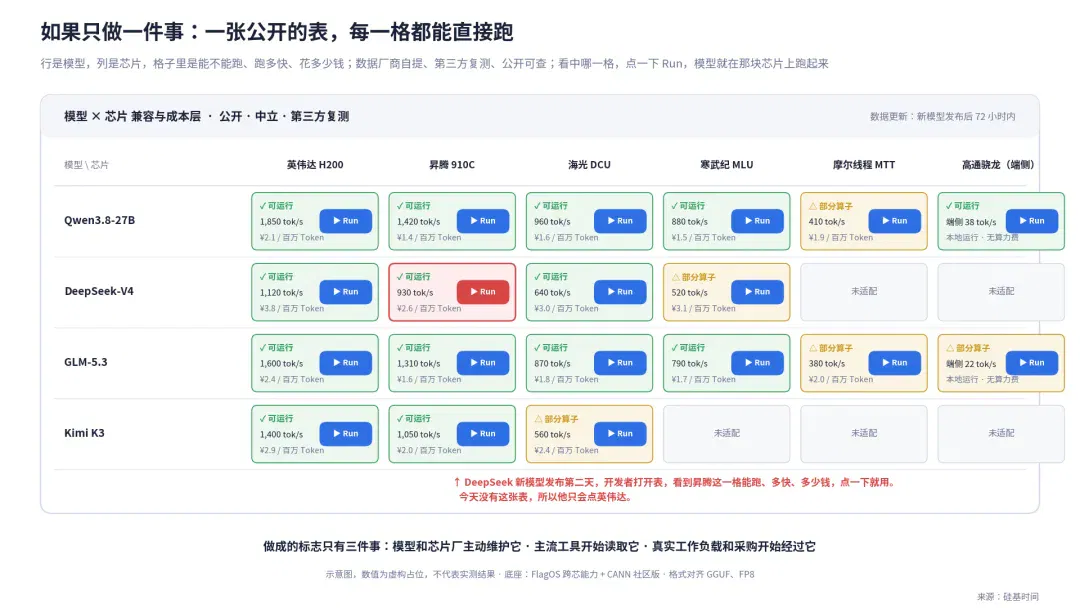
Task: Click the 930 tok/s value
Action: pos(415,293)
